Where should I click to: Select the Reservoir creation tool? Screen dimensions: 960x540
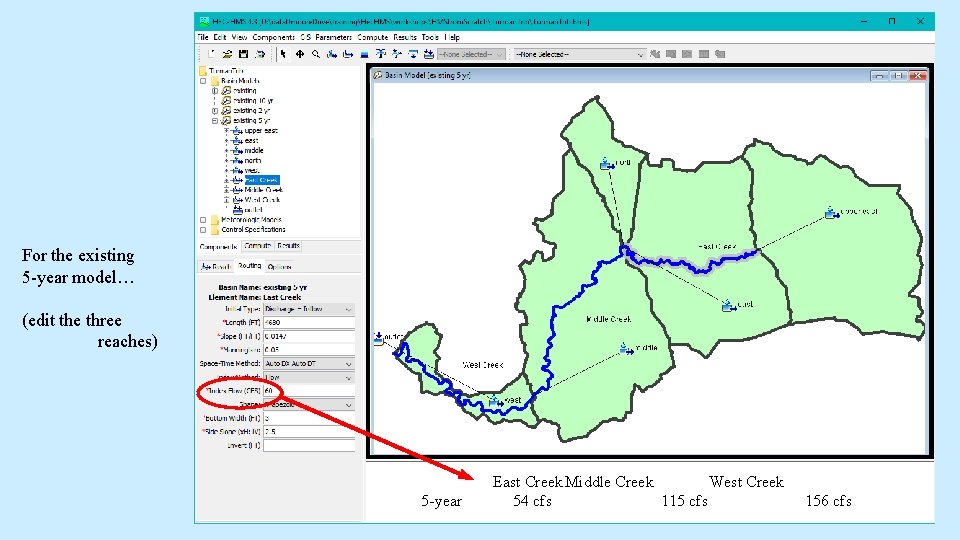[x=364, y=54]
